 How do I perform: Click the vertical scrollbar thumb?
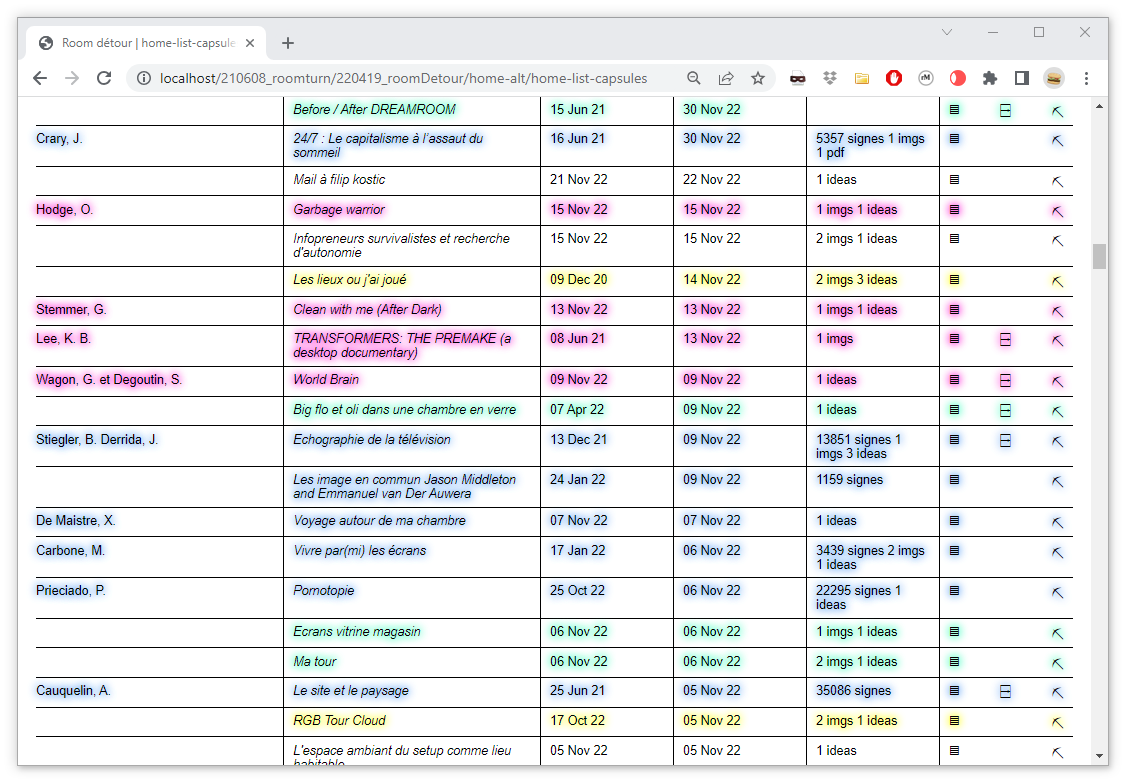[x=1100, y=256]
